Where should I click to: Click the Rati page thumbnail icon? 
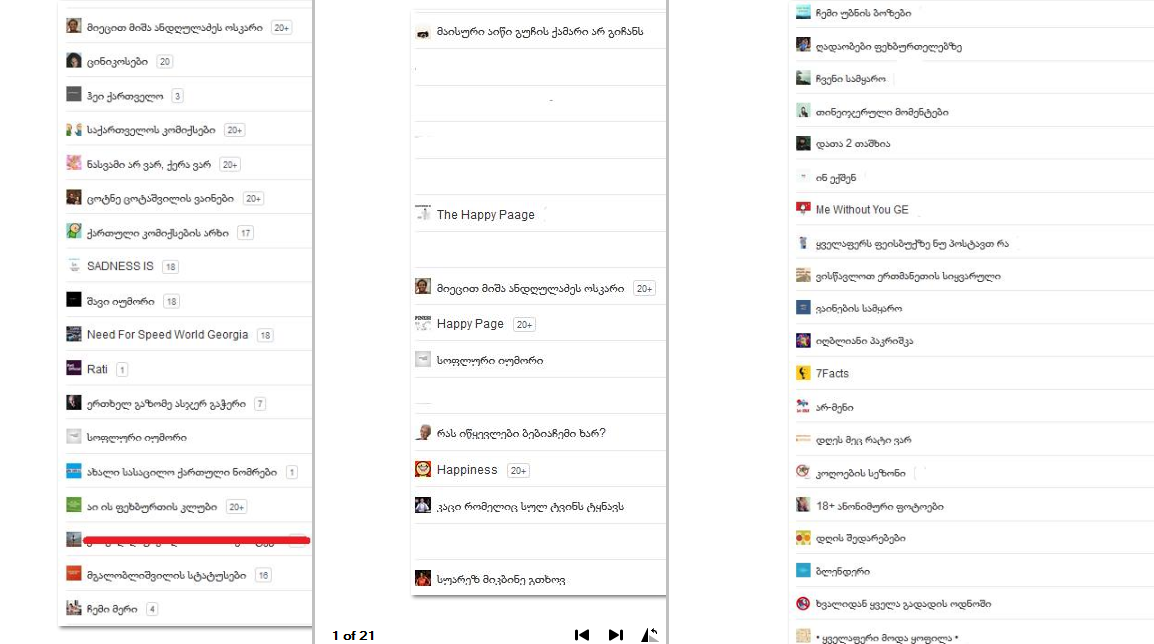click(x=74, y=368)
